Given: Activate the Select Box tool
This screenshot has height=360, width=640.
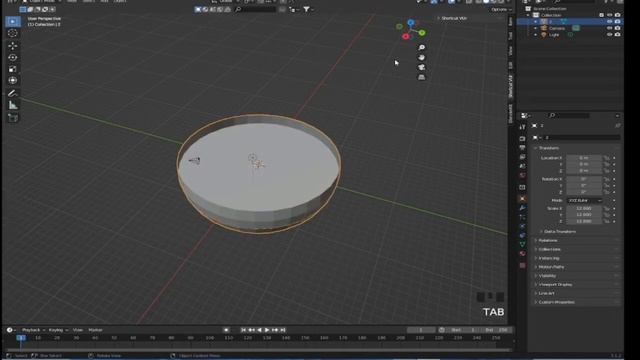Looking at the screenshot, I should pos(13,21).
